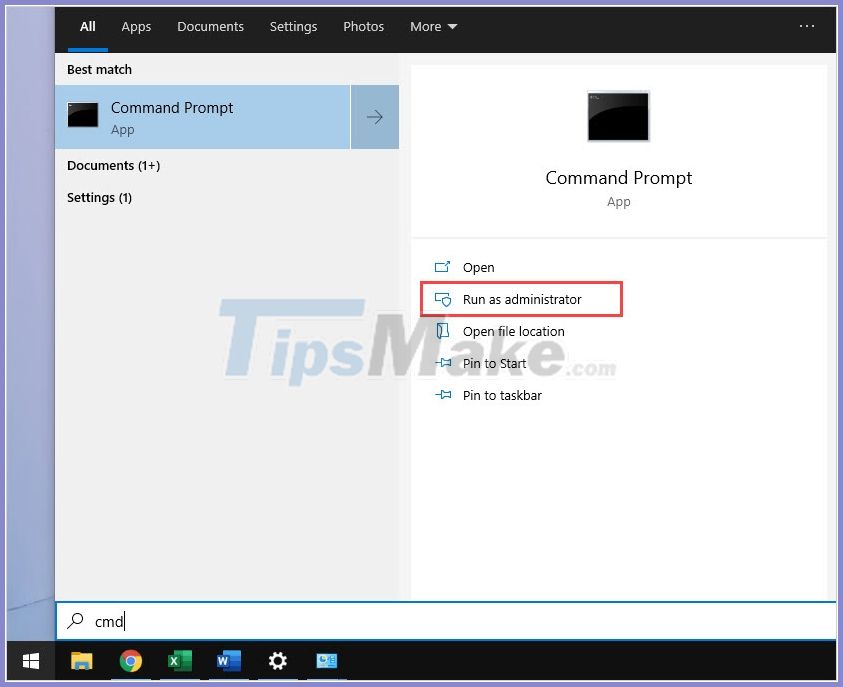843x687 pixels.
Task: Click the Command Prompt app icon in Best match
Action: coord(82,114)
